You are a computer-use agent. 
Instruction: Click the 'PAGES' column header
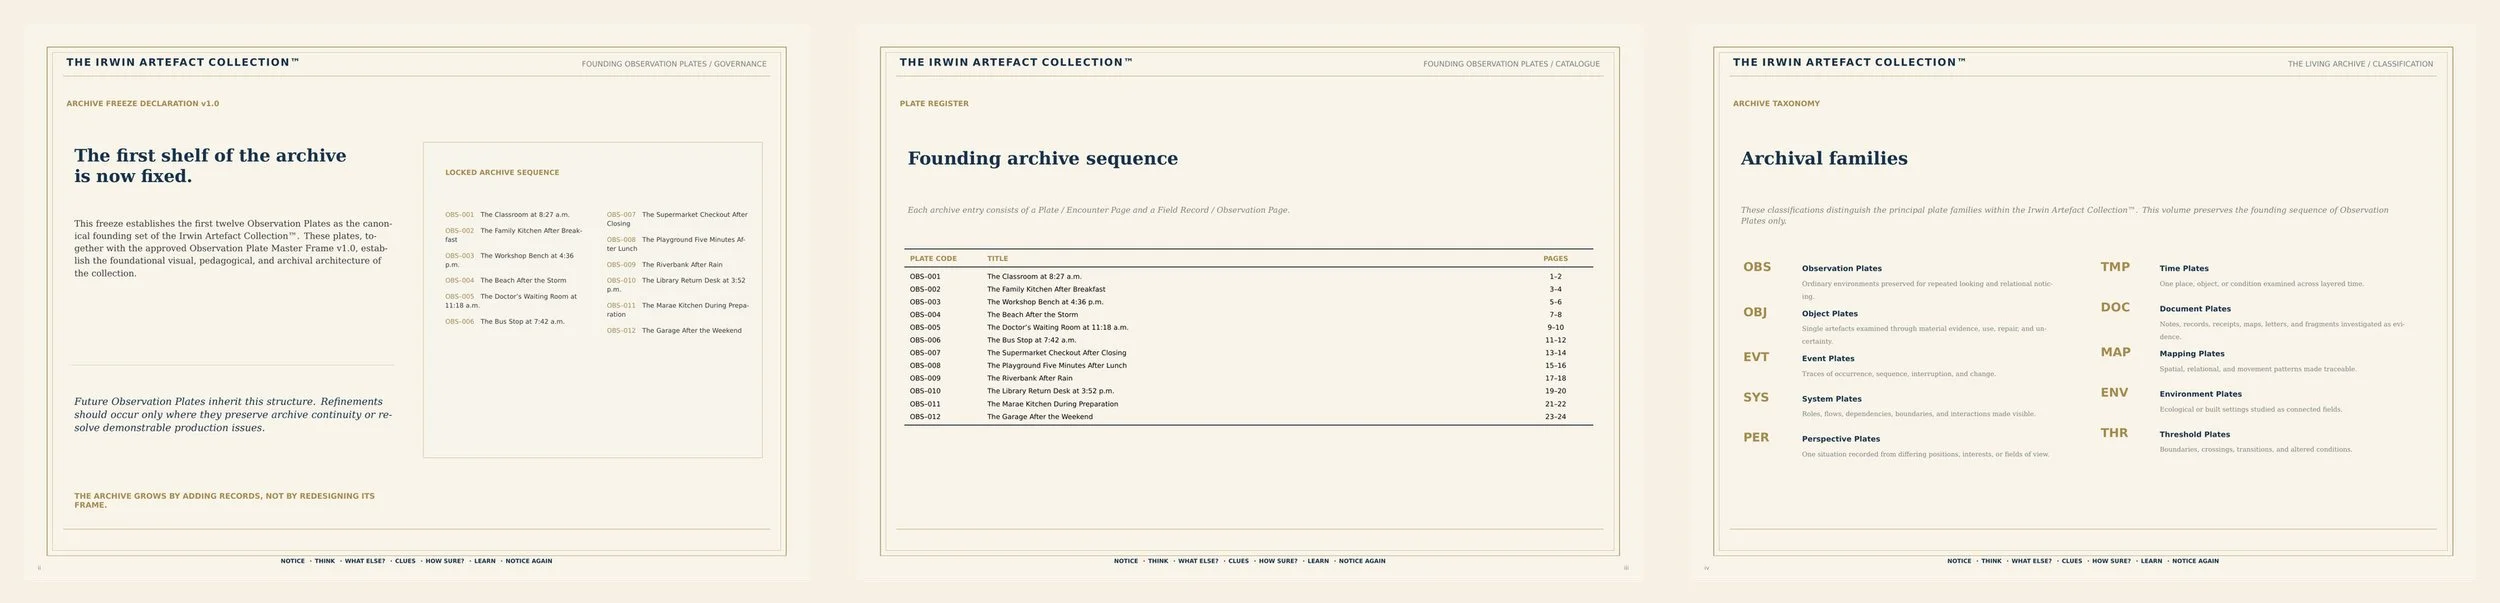[1555, 259]
